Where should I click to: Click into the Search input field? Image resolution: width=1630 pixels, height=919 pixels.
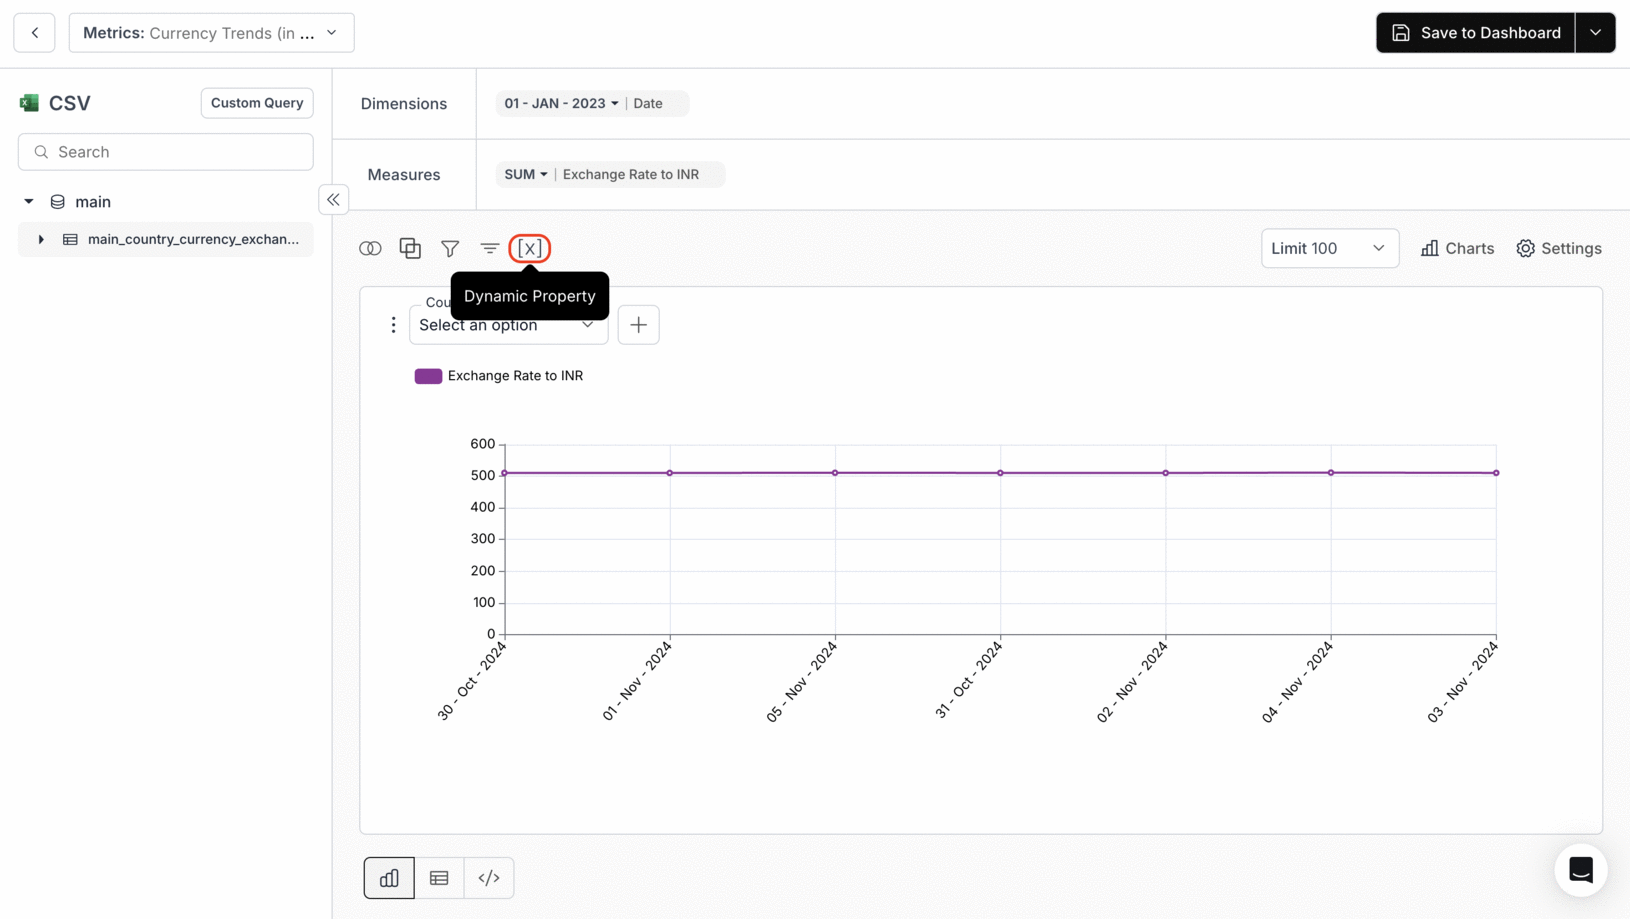tap(165, 151)
